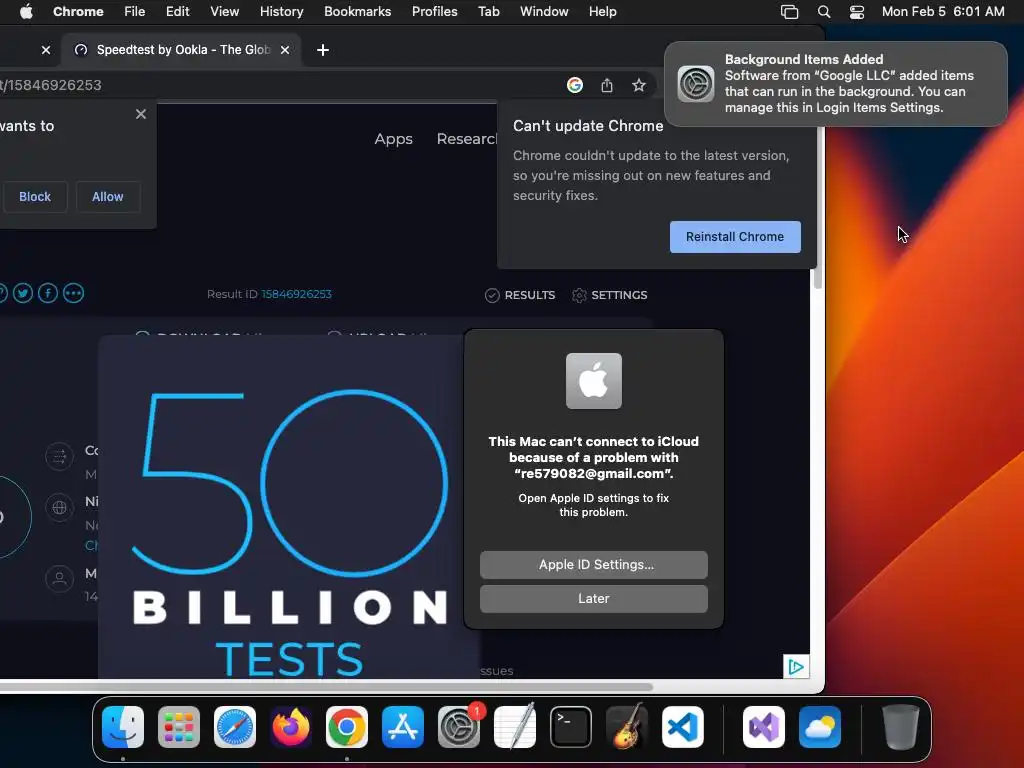Open the Window menu
Viewport: 1024px width, 768px height.
point(544,12)
